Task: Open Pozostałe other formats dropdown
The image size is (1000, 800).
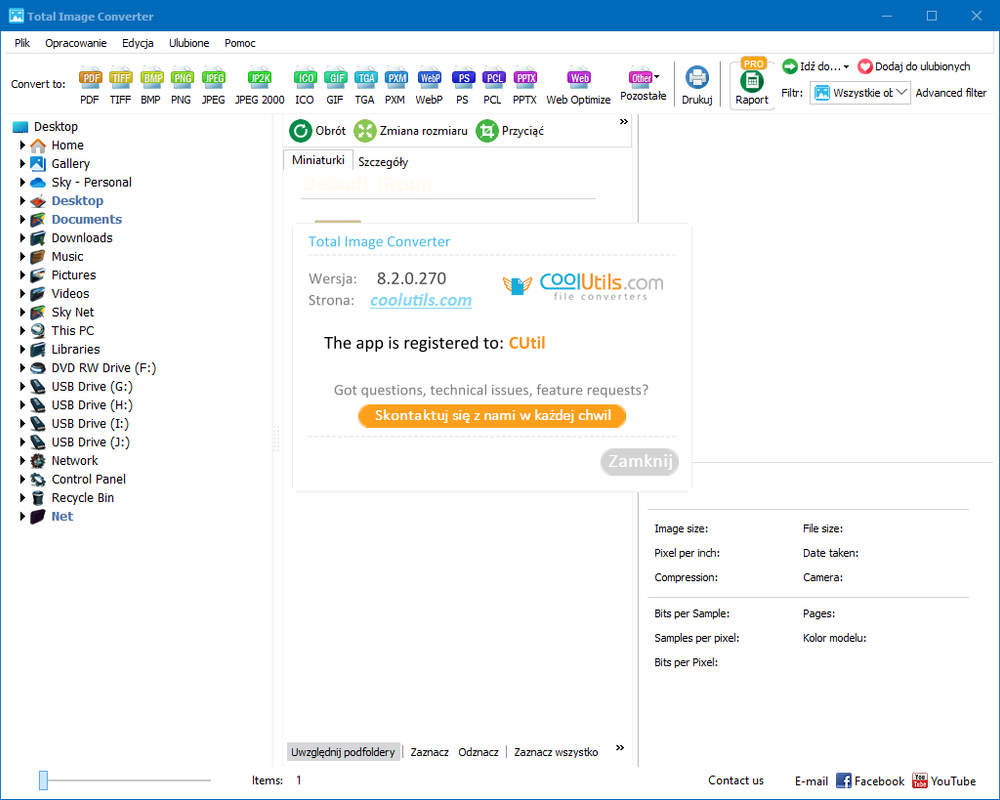Action: point(643,84)
